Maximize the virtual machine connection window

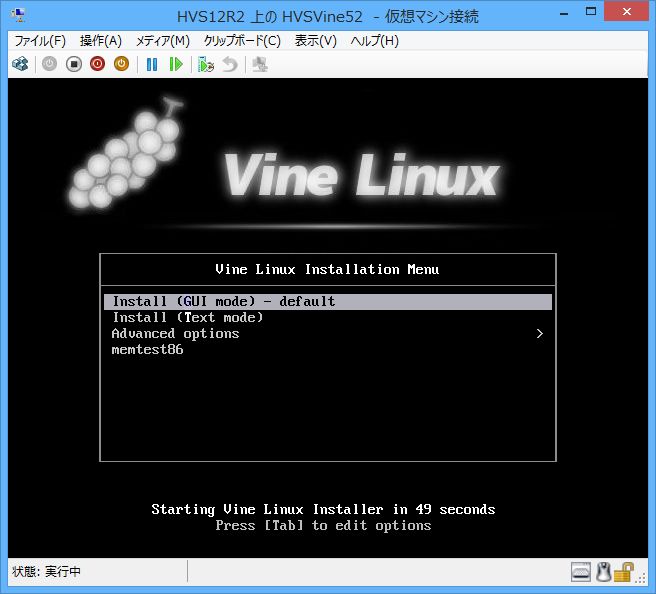click(x=591, y=12)
